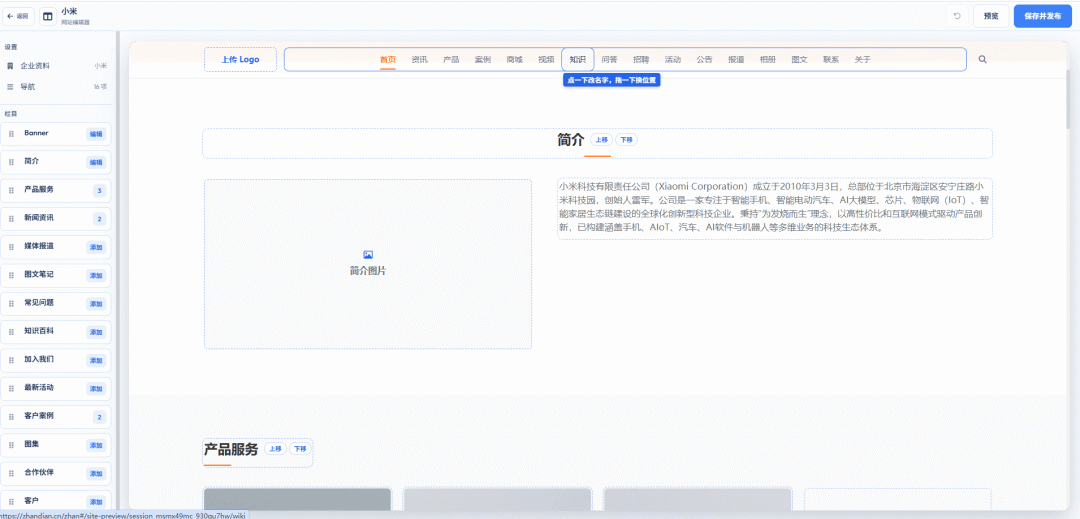The height and width of the screenshot is (519, 1080).
Task: Click 编辑 on the Banner row
Action: pyautogui.click(x=95, y=134)
